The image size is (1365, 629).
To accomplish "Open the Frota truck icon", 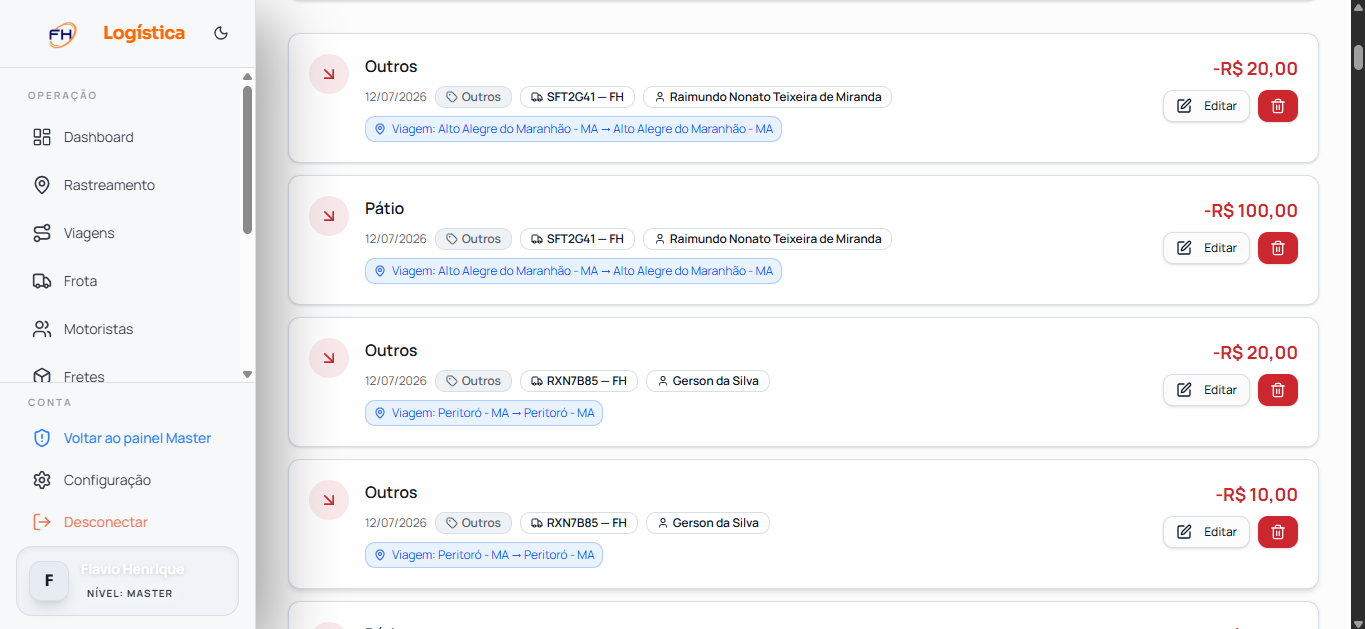I will click(42, 281).
